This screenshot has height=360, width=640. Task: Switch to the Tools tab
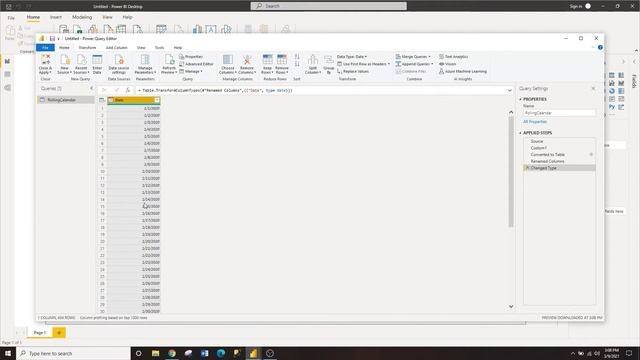click(159, 48)
